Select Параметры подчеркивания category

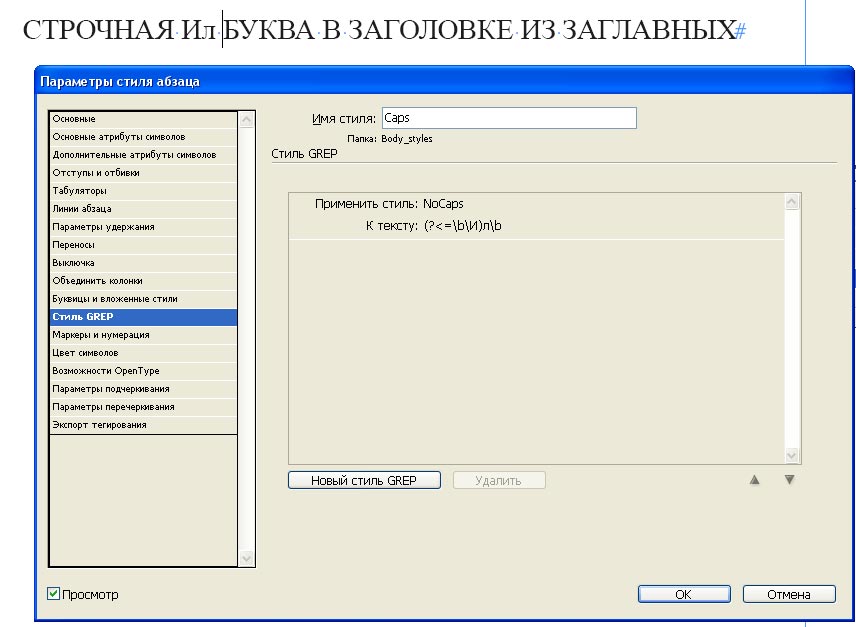click(x=144, y=389)
